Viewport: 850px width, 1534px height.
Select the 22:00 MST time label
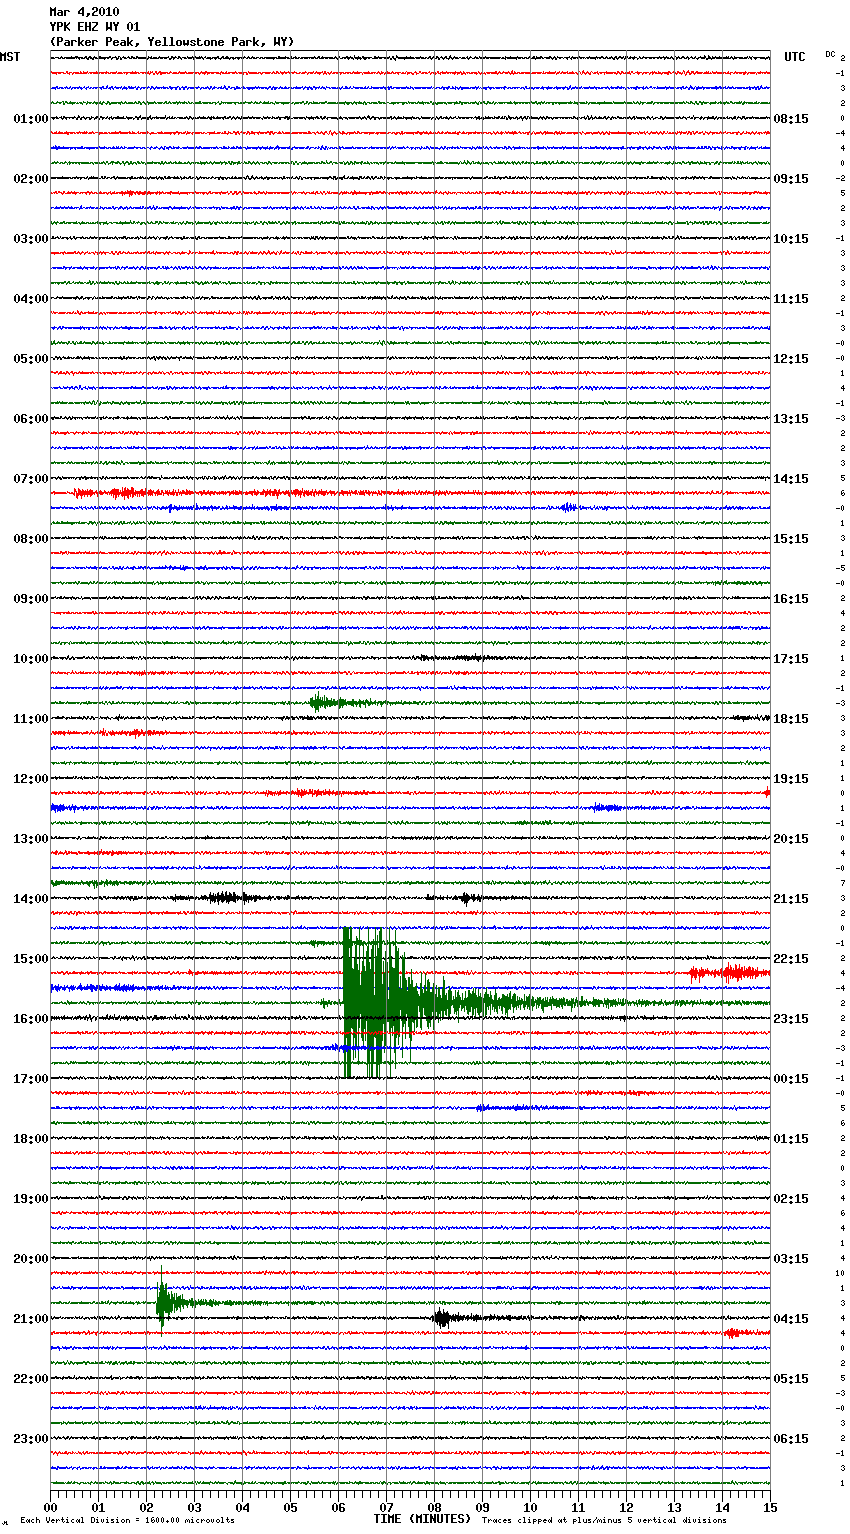pyautogui.click(x=31, y=1379)
